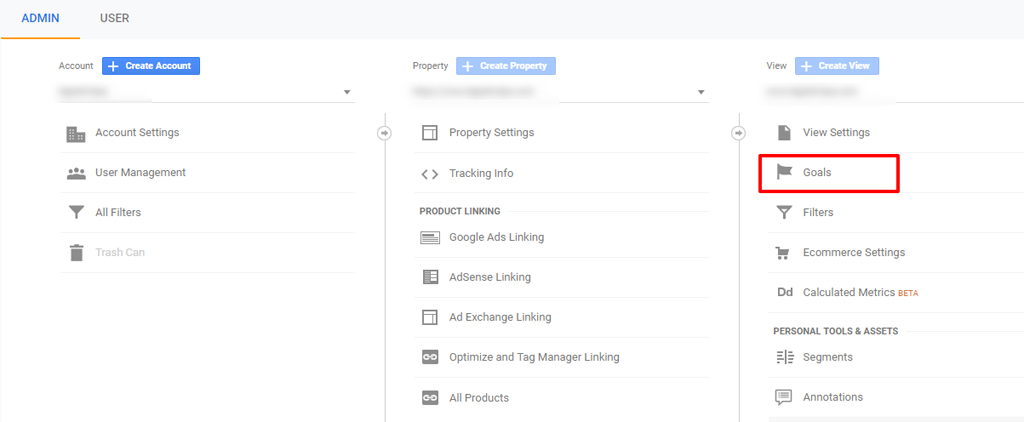1024x422 pixels.
Task: Click arrow circle between Account and Property columns
Action: pos(384,133)
